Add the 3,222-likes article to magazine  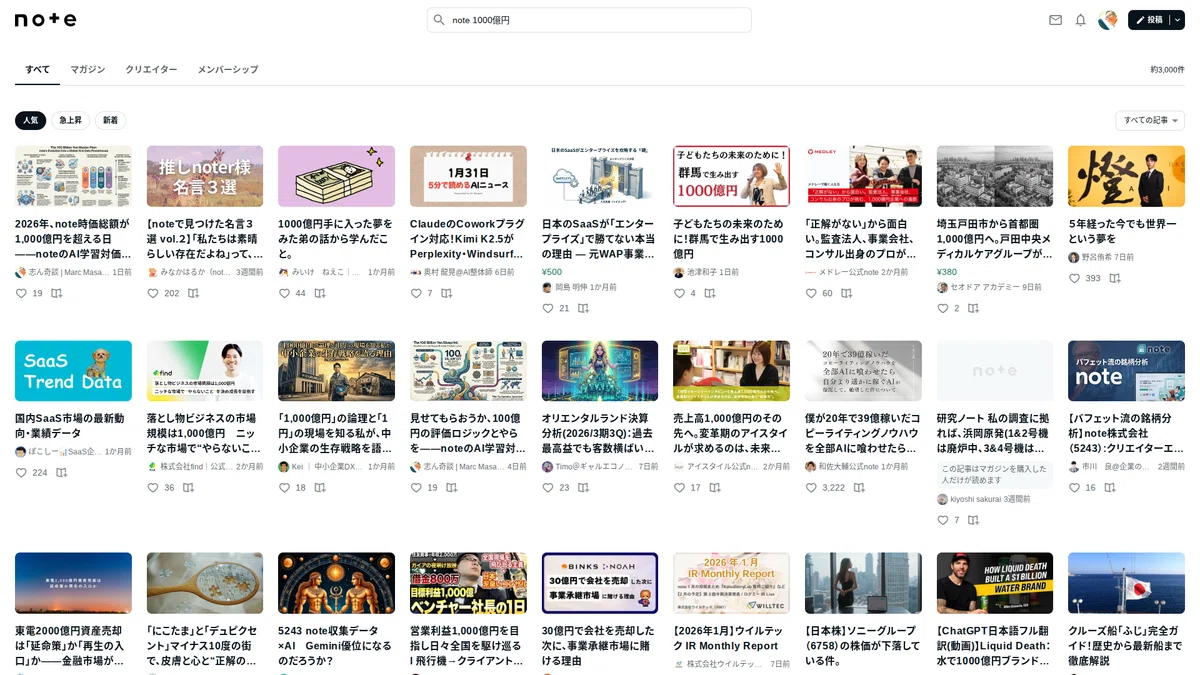tap(859, 487)
